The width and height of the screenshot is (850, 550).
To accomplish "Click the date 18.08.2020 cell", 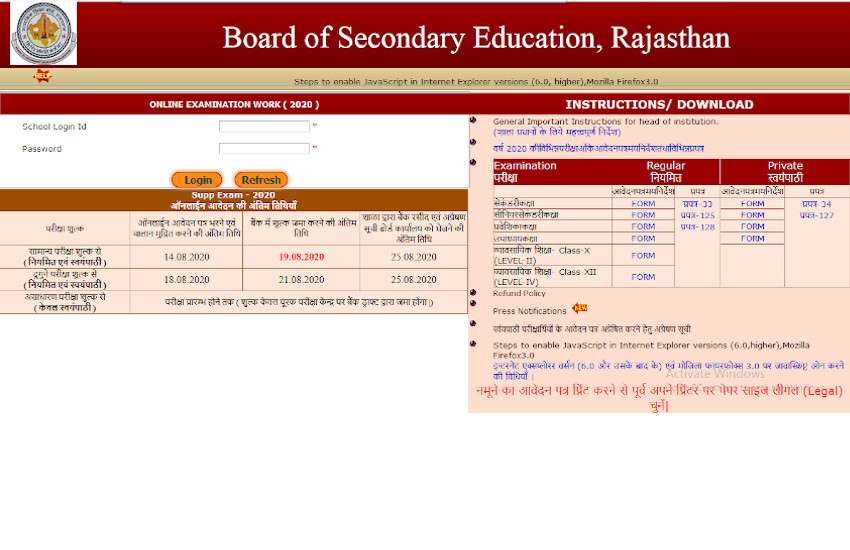I will (x=186, y=280).
